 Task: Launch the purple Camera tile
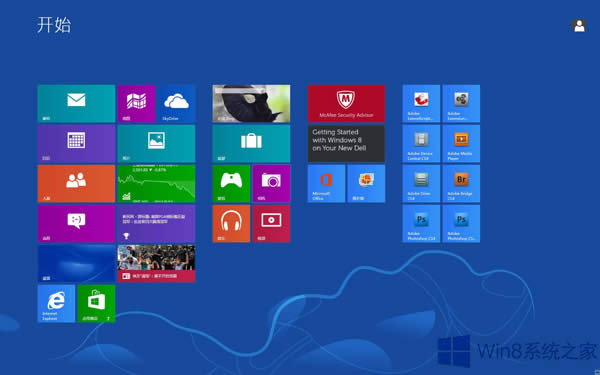pyautogui.click(x=271, y=184)
